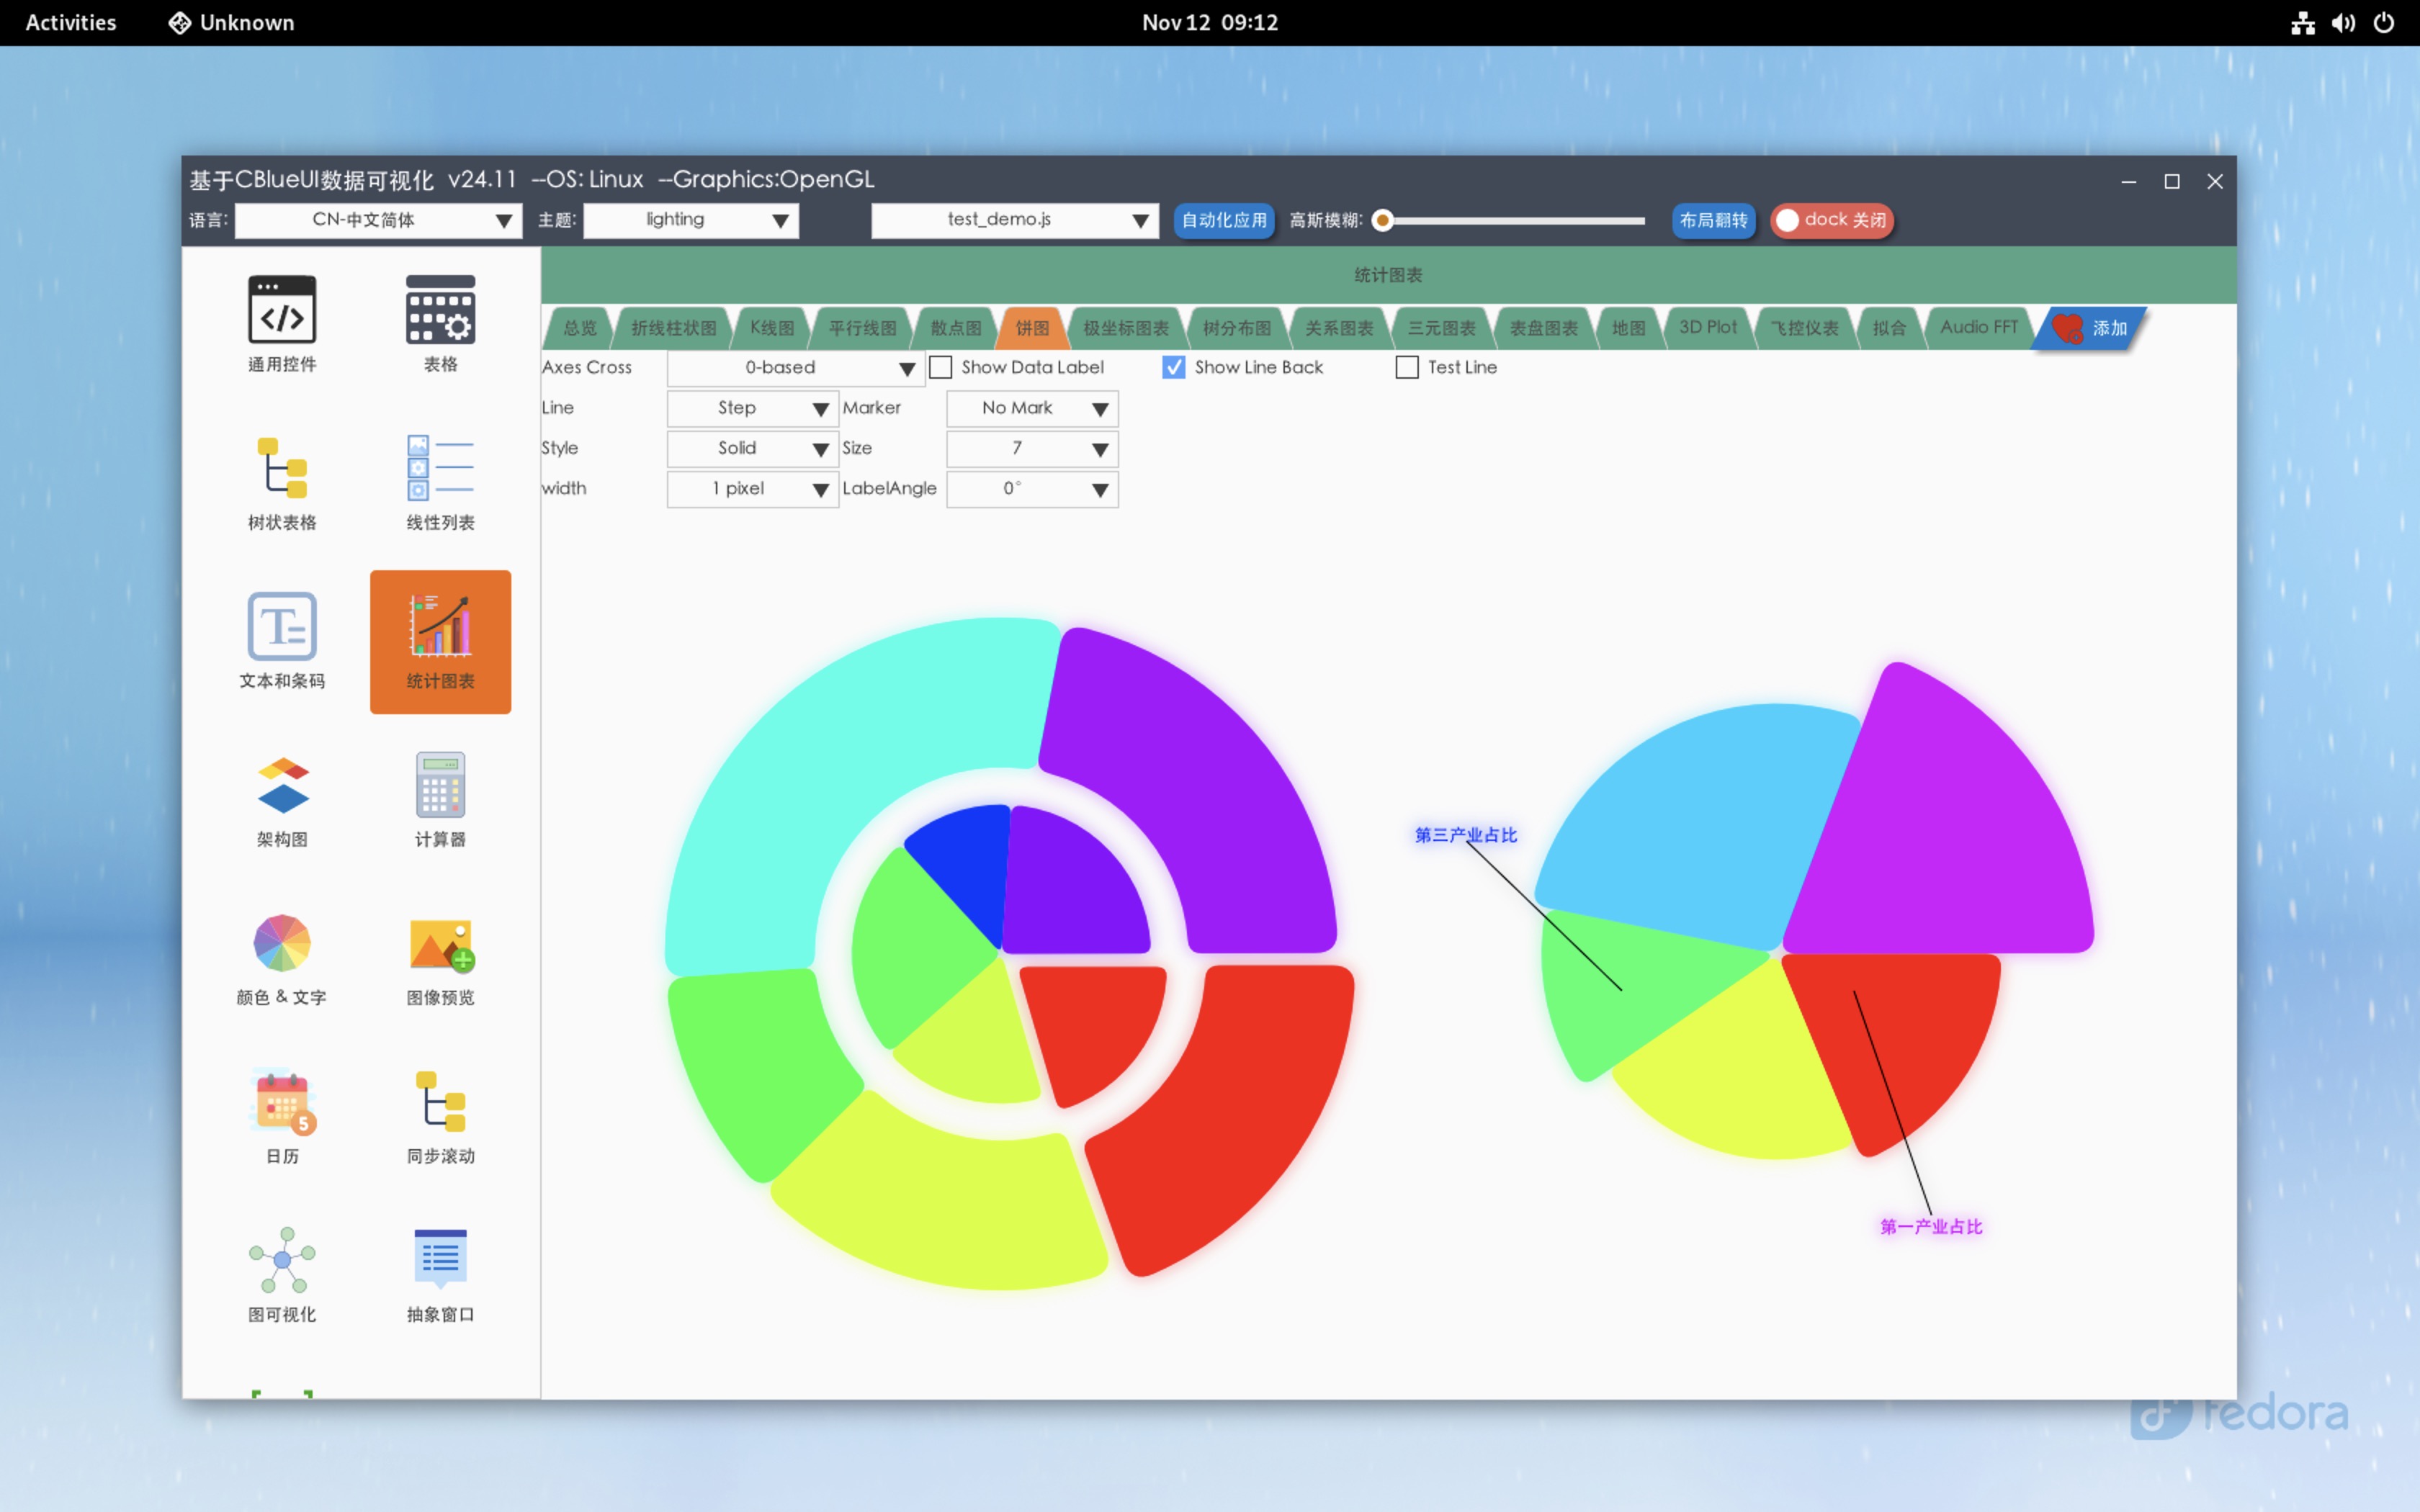This screenshot has width=2420, height=1512.
Task: Expand the Axes Cross 0-based dropdown
Action: point(795,368)
